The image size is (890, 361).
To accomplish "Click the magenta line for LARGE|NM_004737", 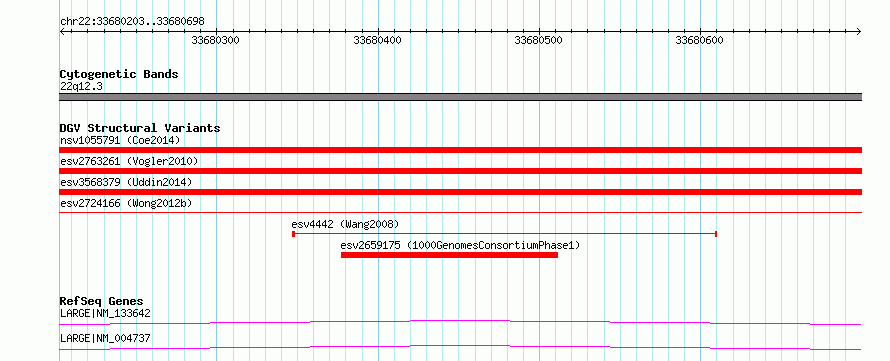I will 460,347.
